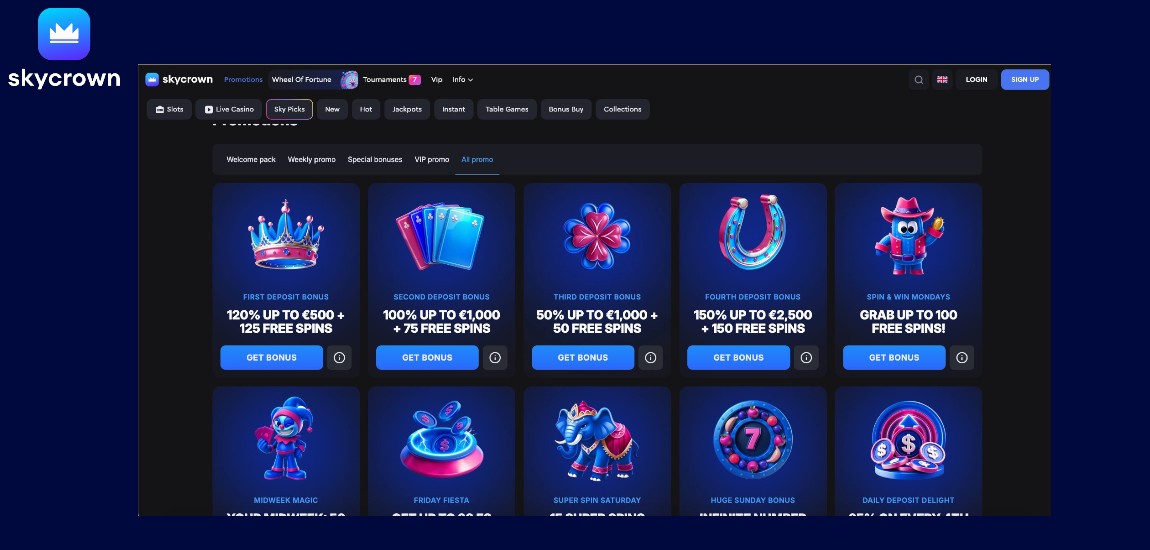Click the cowboy character of Spin & Win Mondays

pos(908,236)
